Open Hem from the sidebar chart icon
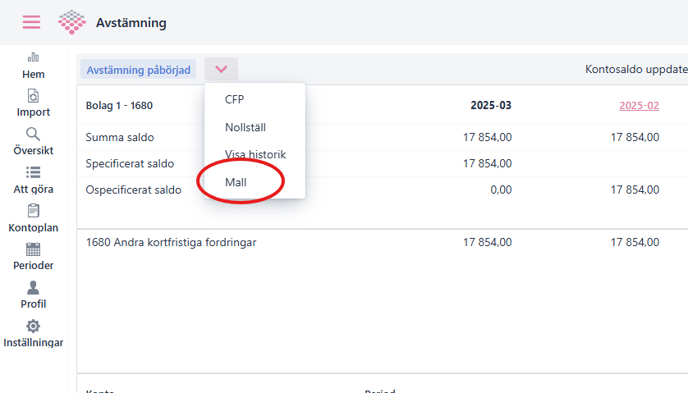Screen dimensions: 688x393 [33, 57]
